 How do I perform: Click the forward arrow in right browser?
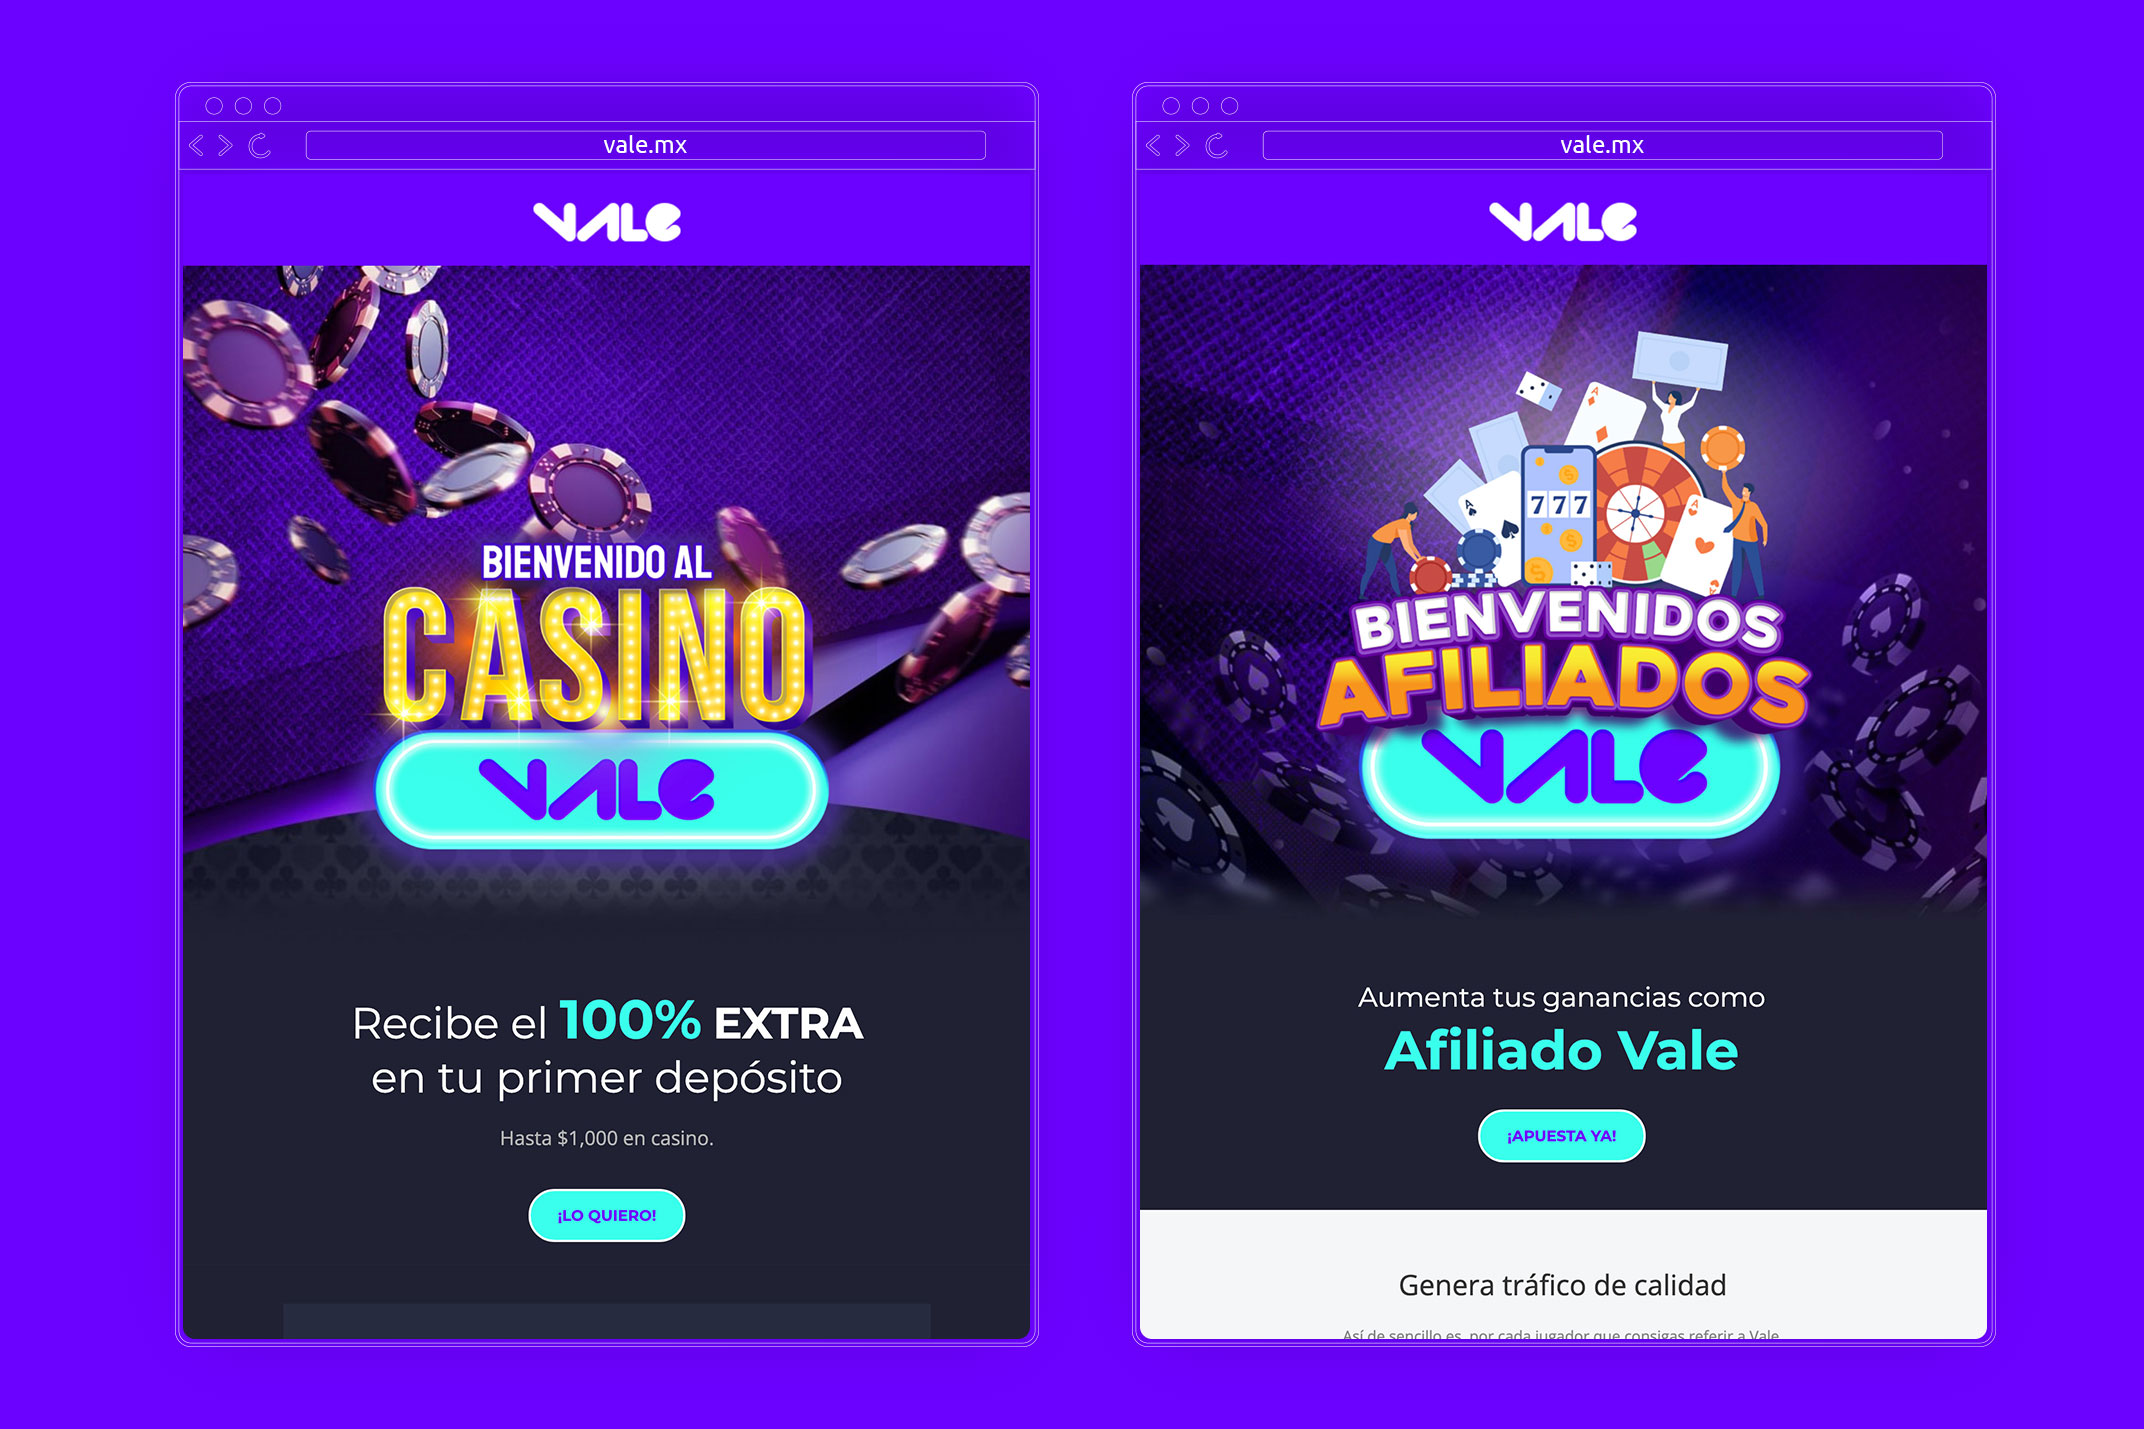click(1182, 146)
